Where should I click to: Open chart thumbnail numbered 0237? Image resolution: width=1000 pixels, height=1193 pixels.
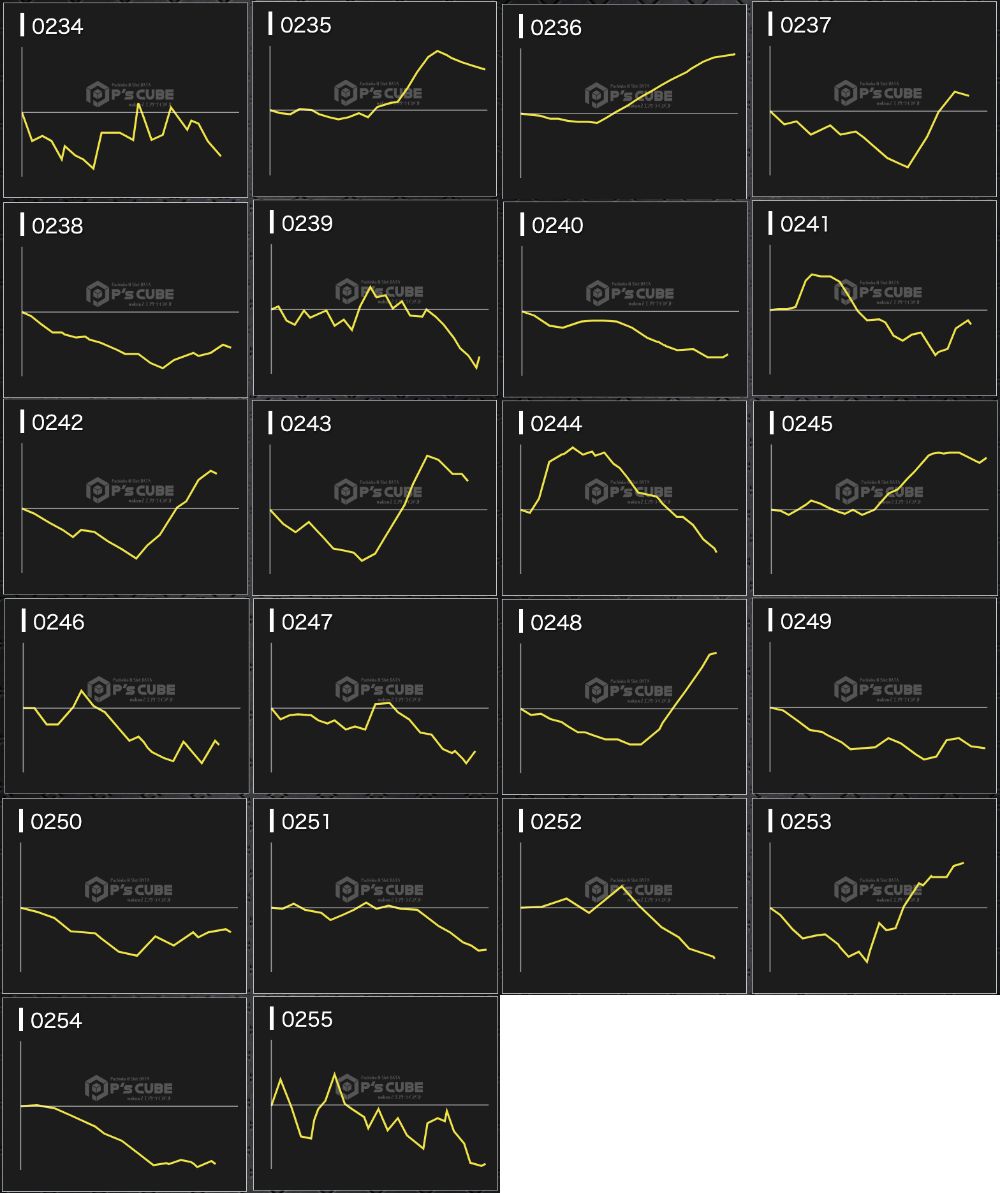click(874, 99)
